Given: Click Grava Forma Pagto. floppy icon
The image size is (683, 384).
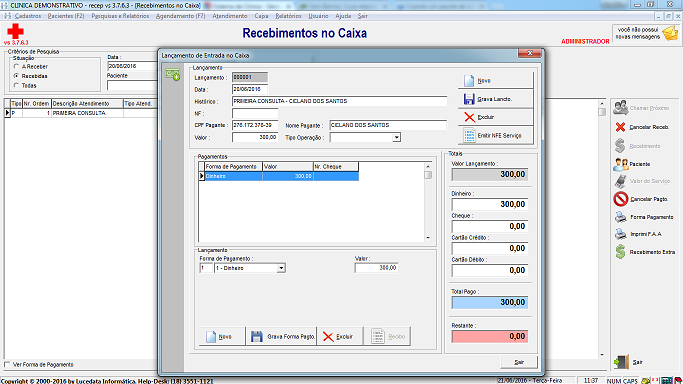Looking at the screenshot, I should 257,337.
